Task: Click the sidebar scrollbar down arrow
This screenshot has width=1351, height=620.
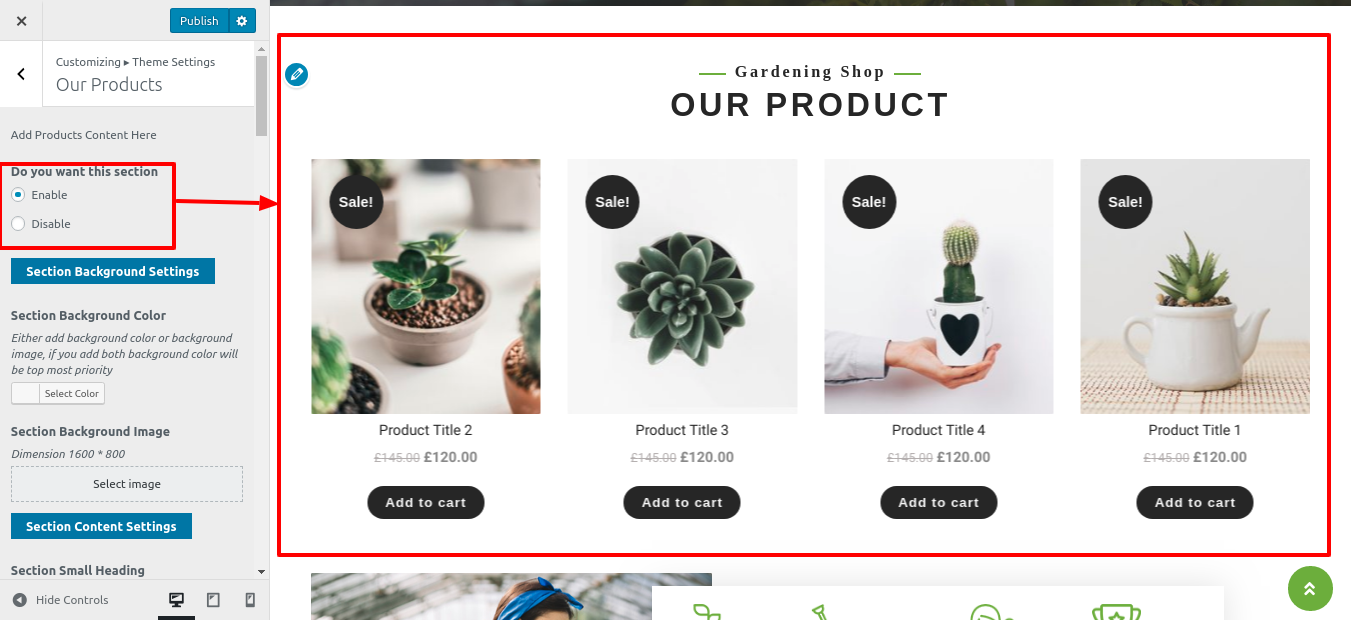Action: 262,572
